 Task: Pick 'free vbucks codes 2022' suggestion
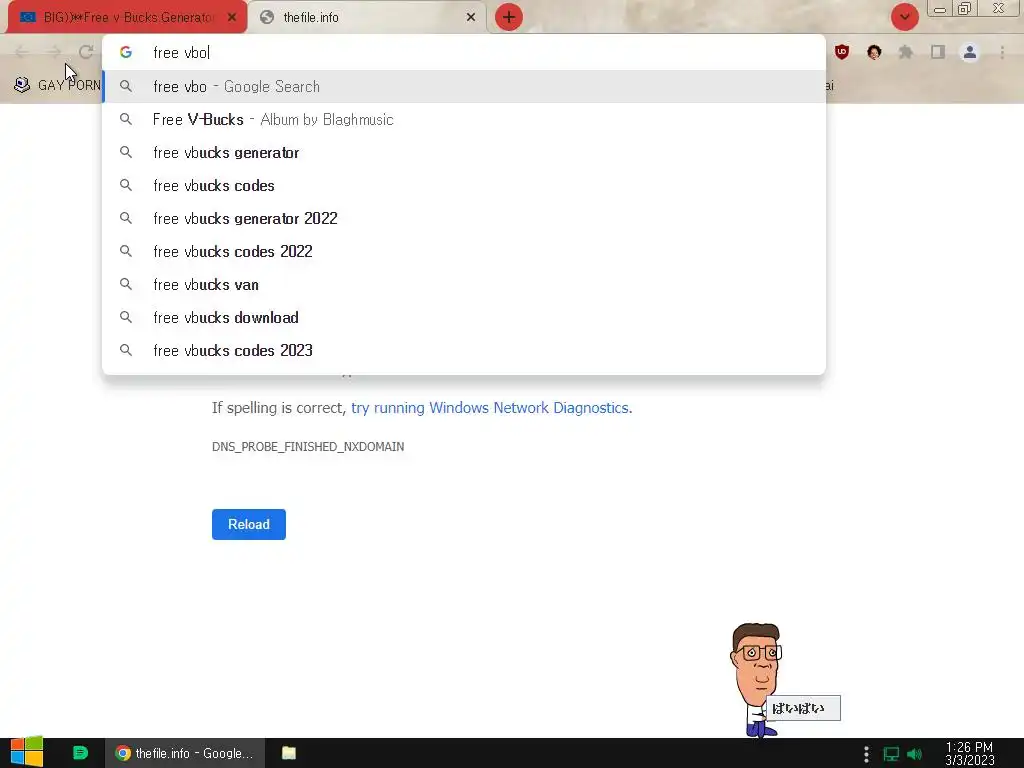464,251
